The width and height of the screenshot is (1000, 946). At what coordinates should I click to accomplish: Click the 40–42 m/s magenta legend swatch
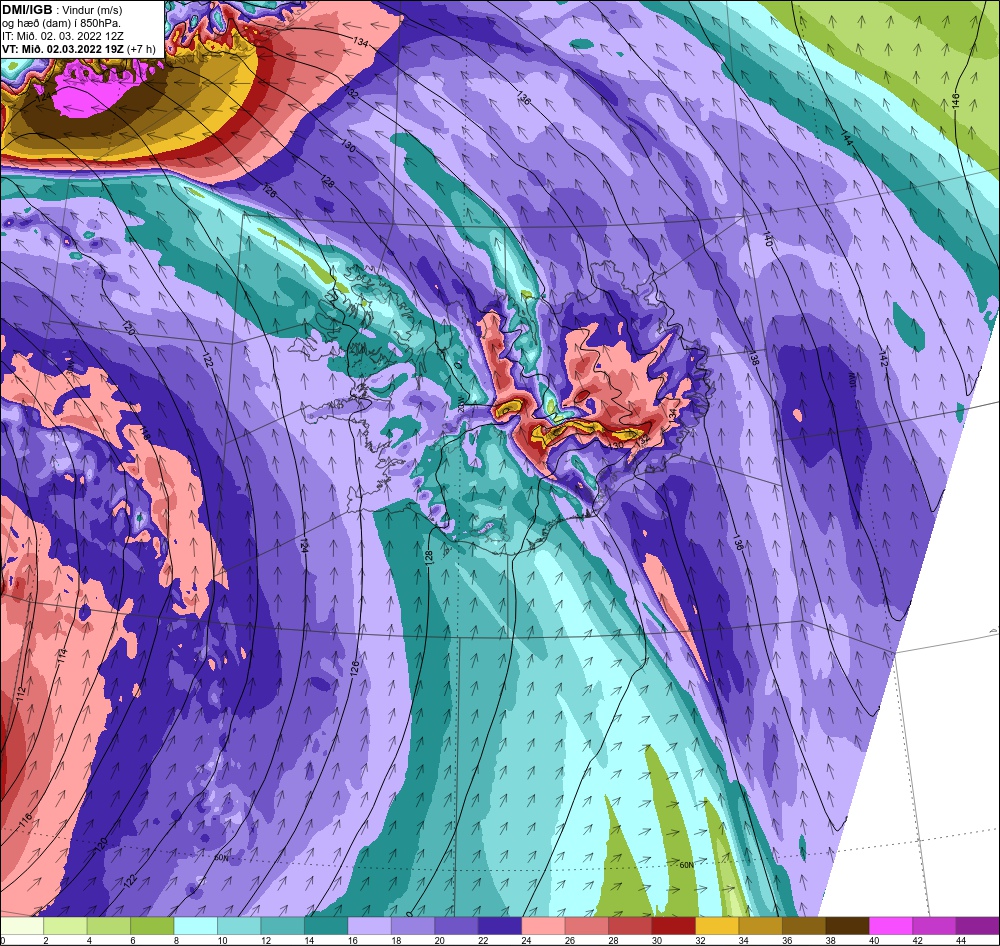coord(891,926)
